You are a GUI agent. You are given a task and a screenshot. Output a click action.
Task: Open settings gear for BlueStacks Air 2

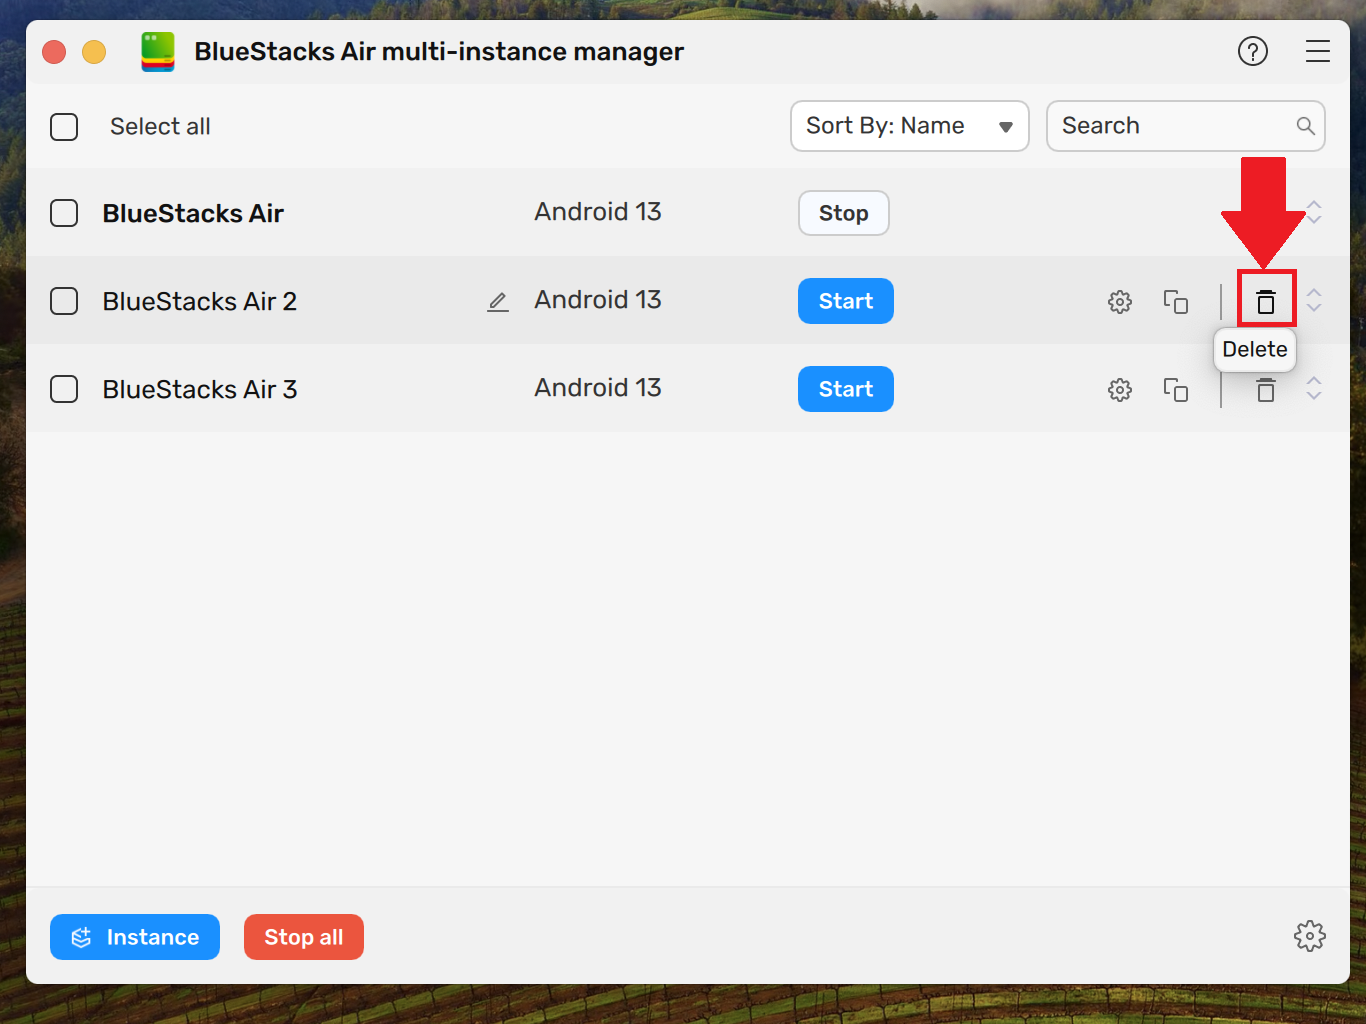click(x=1120, y=302)
